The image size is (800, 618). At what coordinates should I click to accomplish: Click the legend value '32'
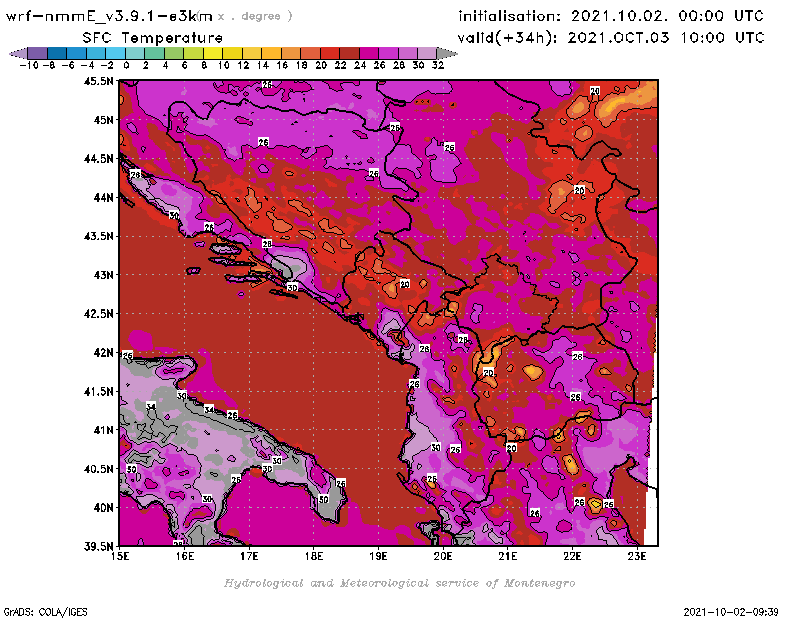(438, 65)
